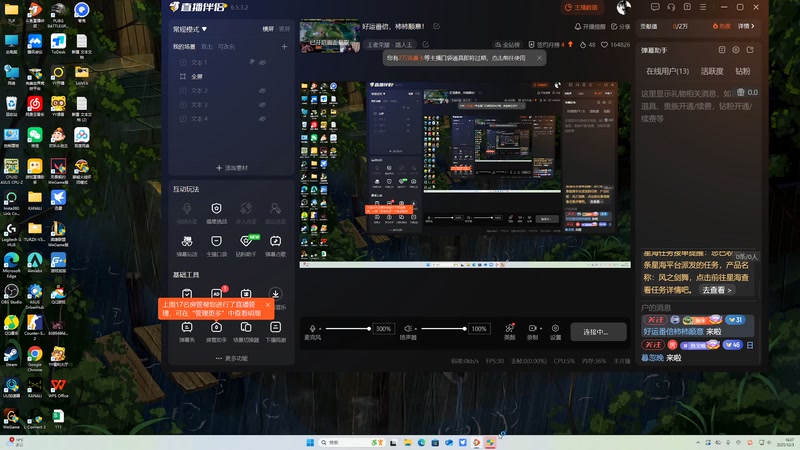The image size is (800, 450).
Task: Switch to 横屏 landscape layout
Action: 268,29
